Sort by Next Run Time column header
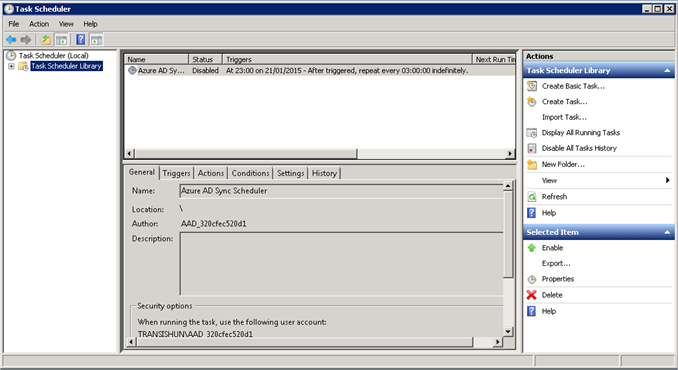The height and width of the screenshot is (370, 678). (494, 59)
